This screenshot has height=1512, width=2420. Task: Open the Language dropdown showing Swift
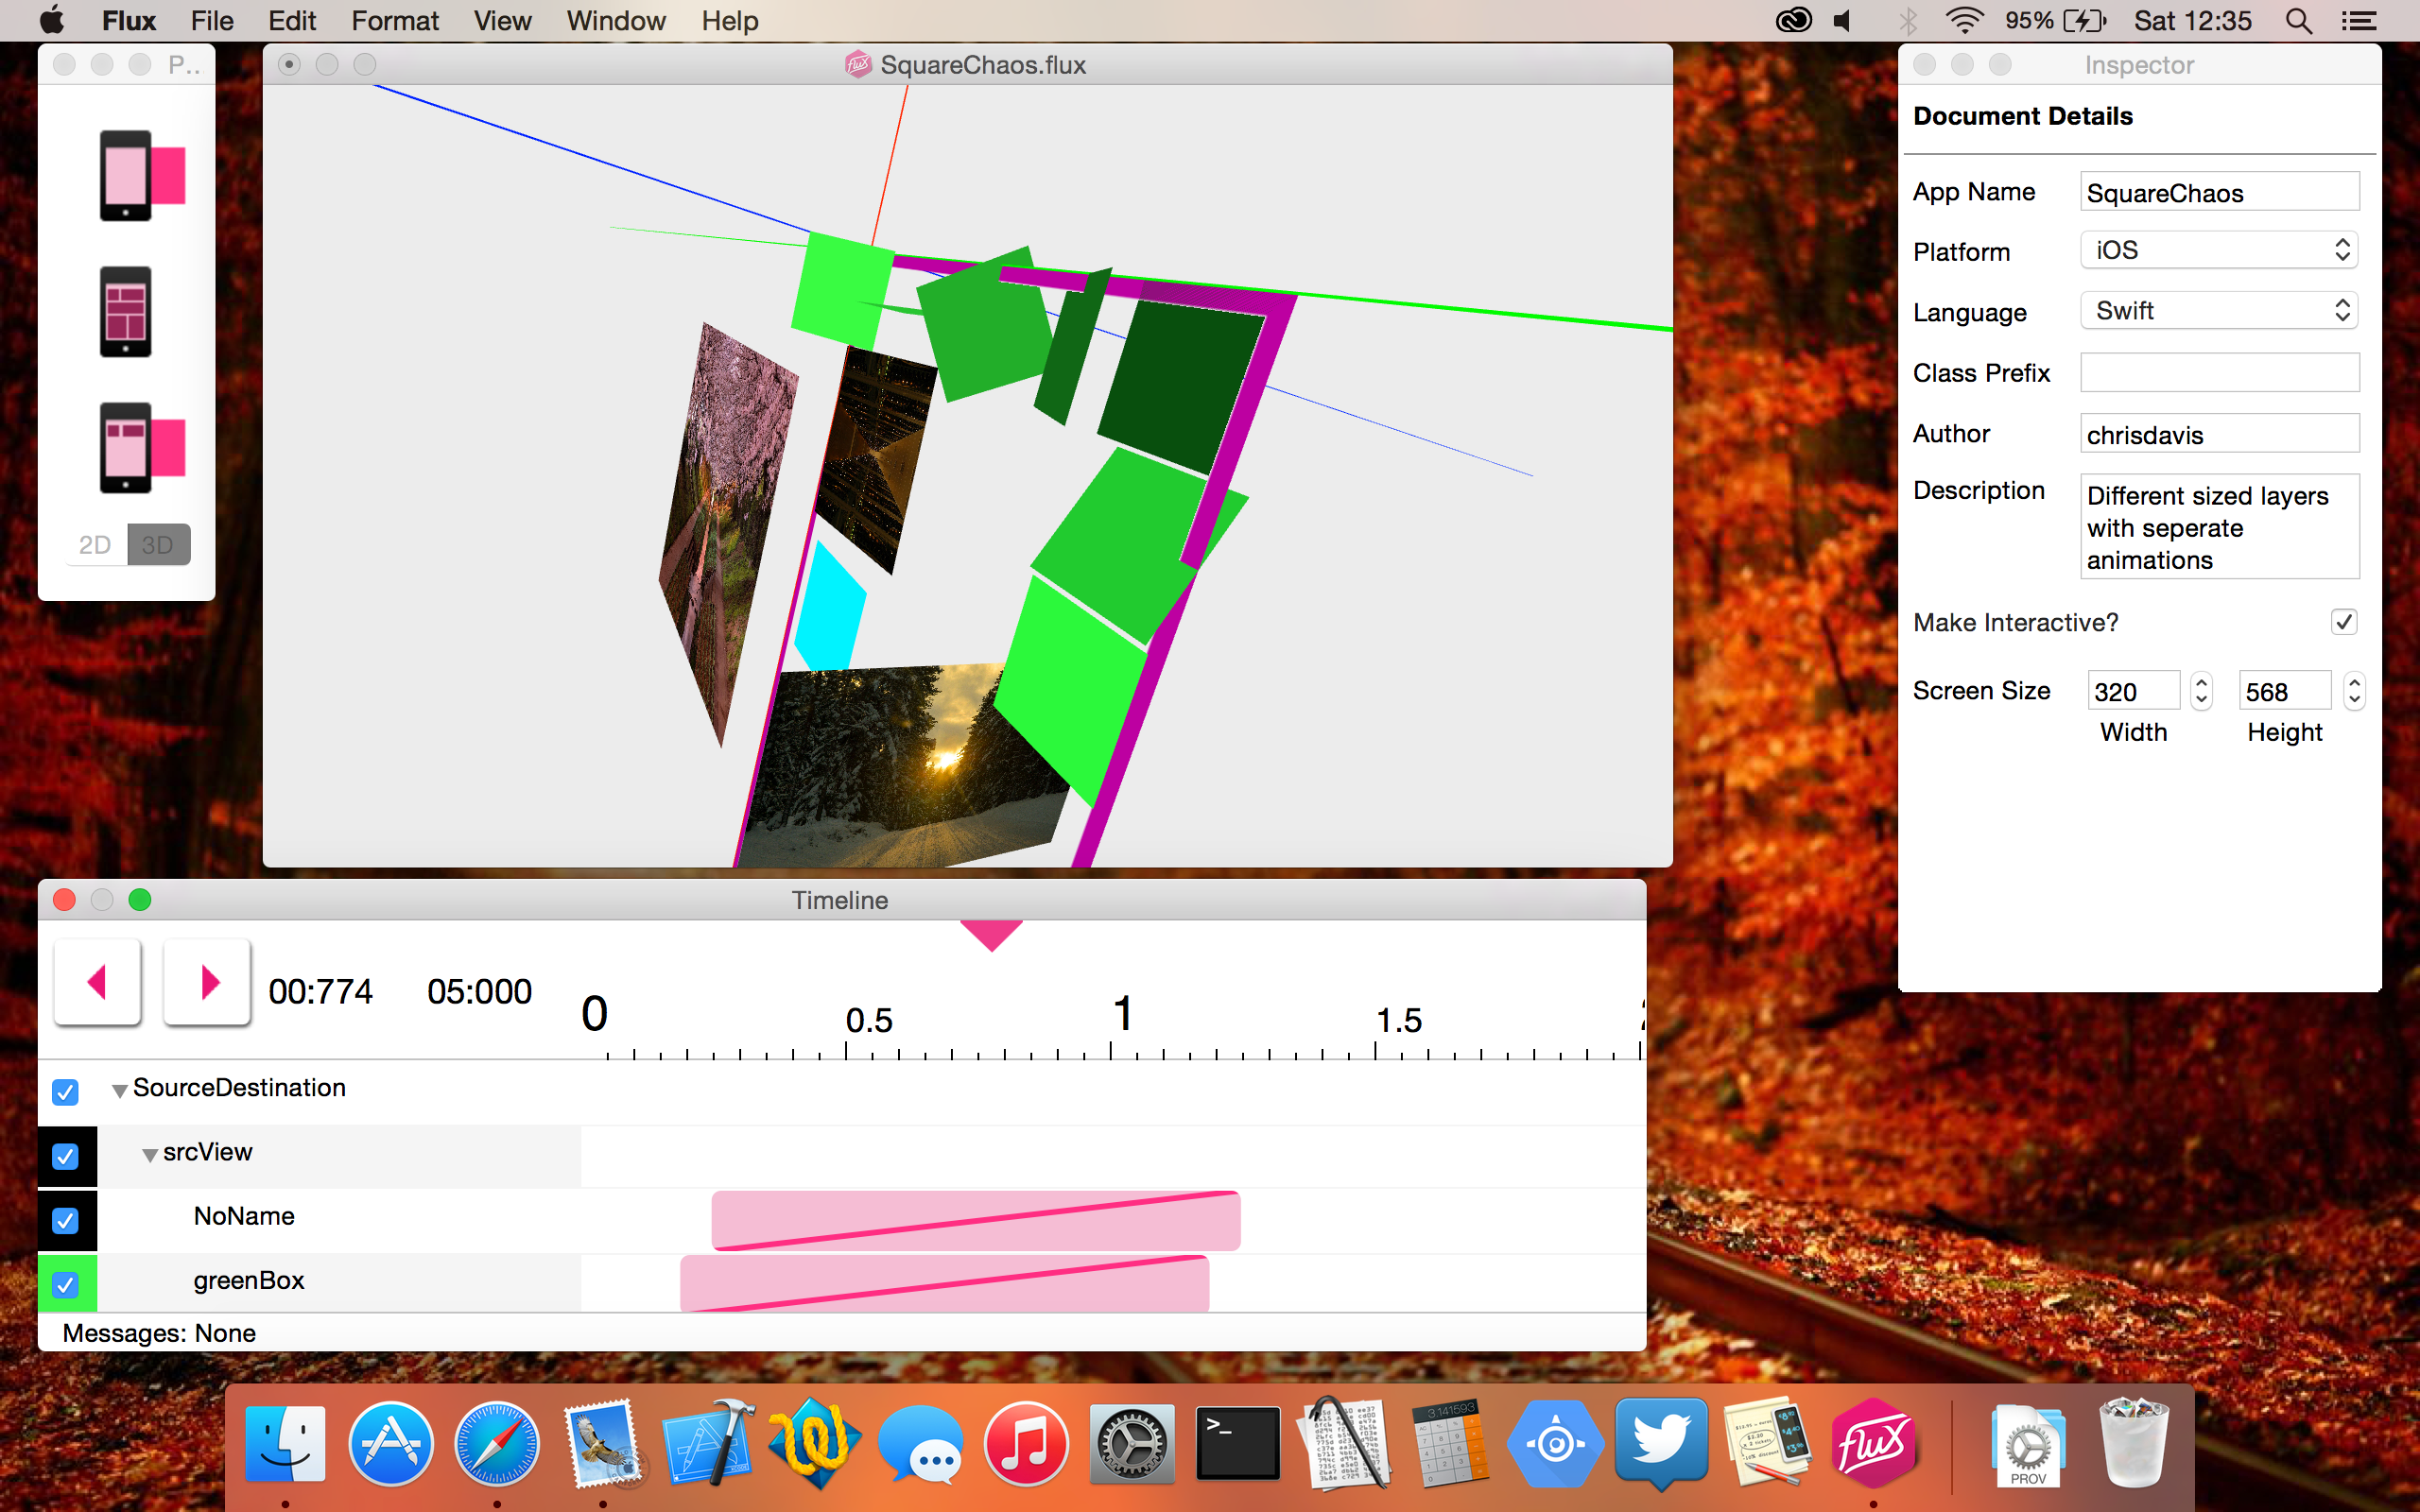[2218, 311]
